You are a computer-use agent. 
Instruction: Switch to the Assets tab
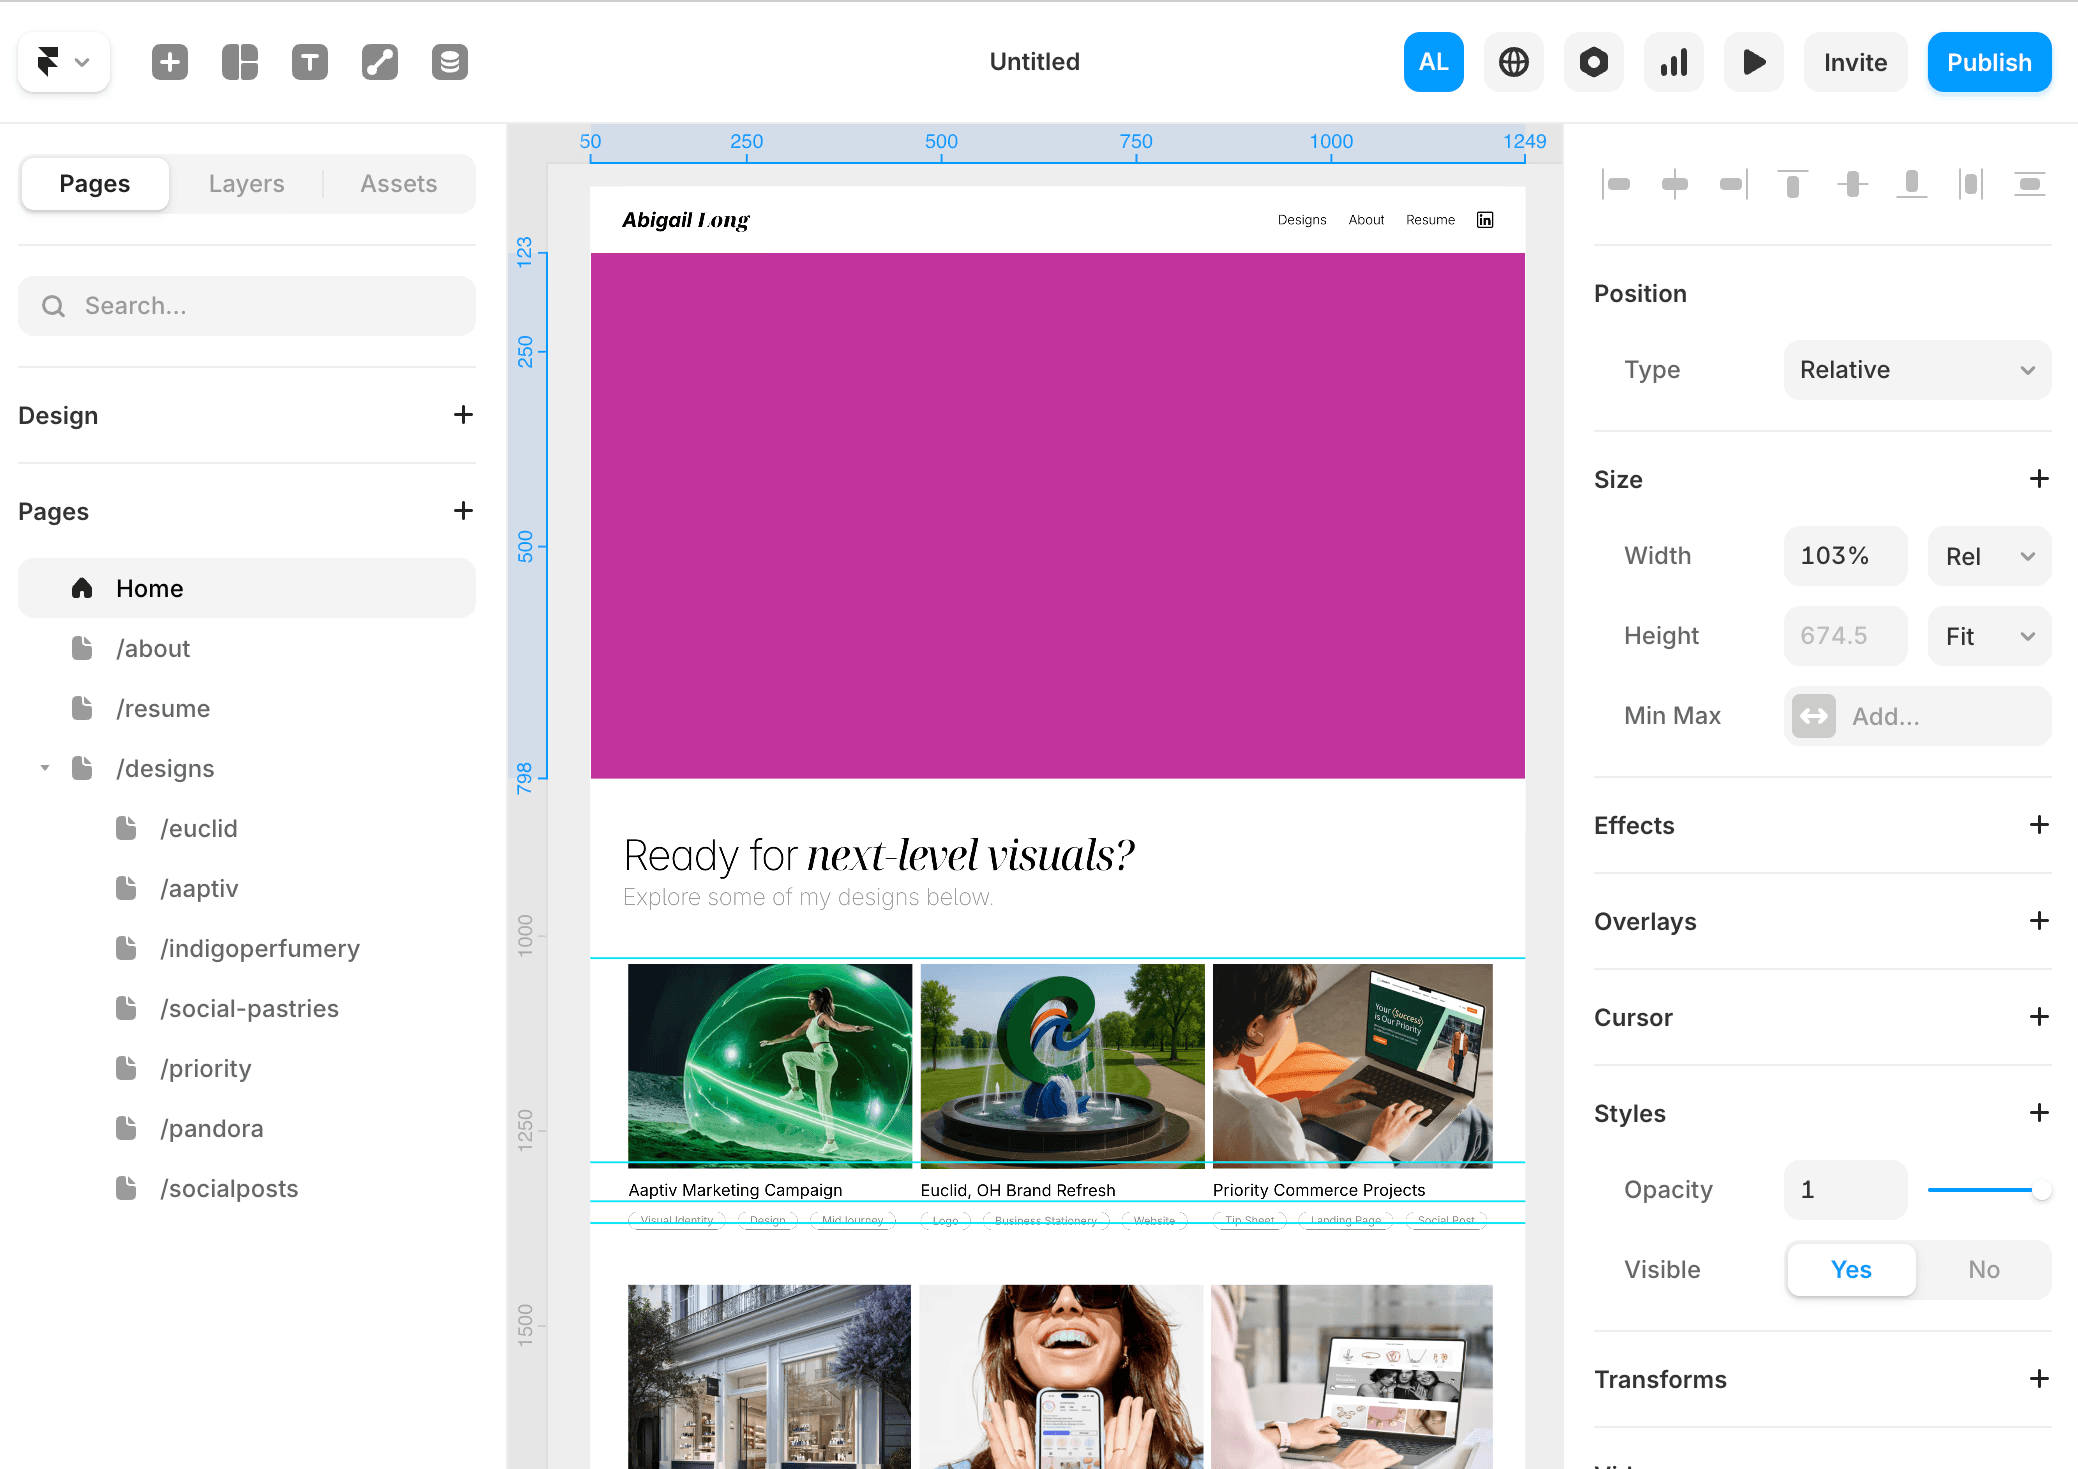[x=398, y=184]
